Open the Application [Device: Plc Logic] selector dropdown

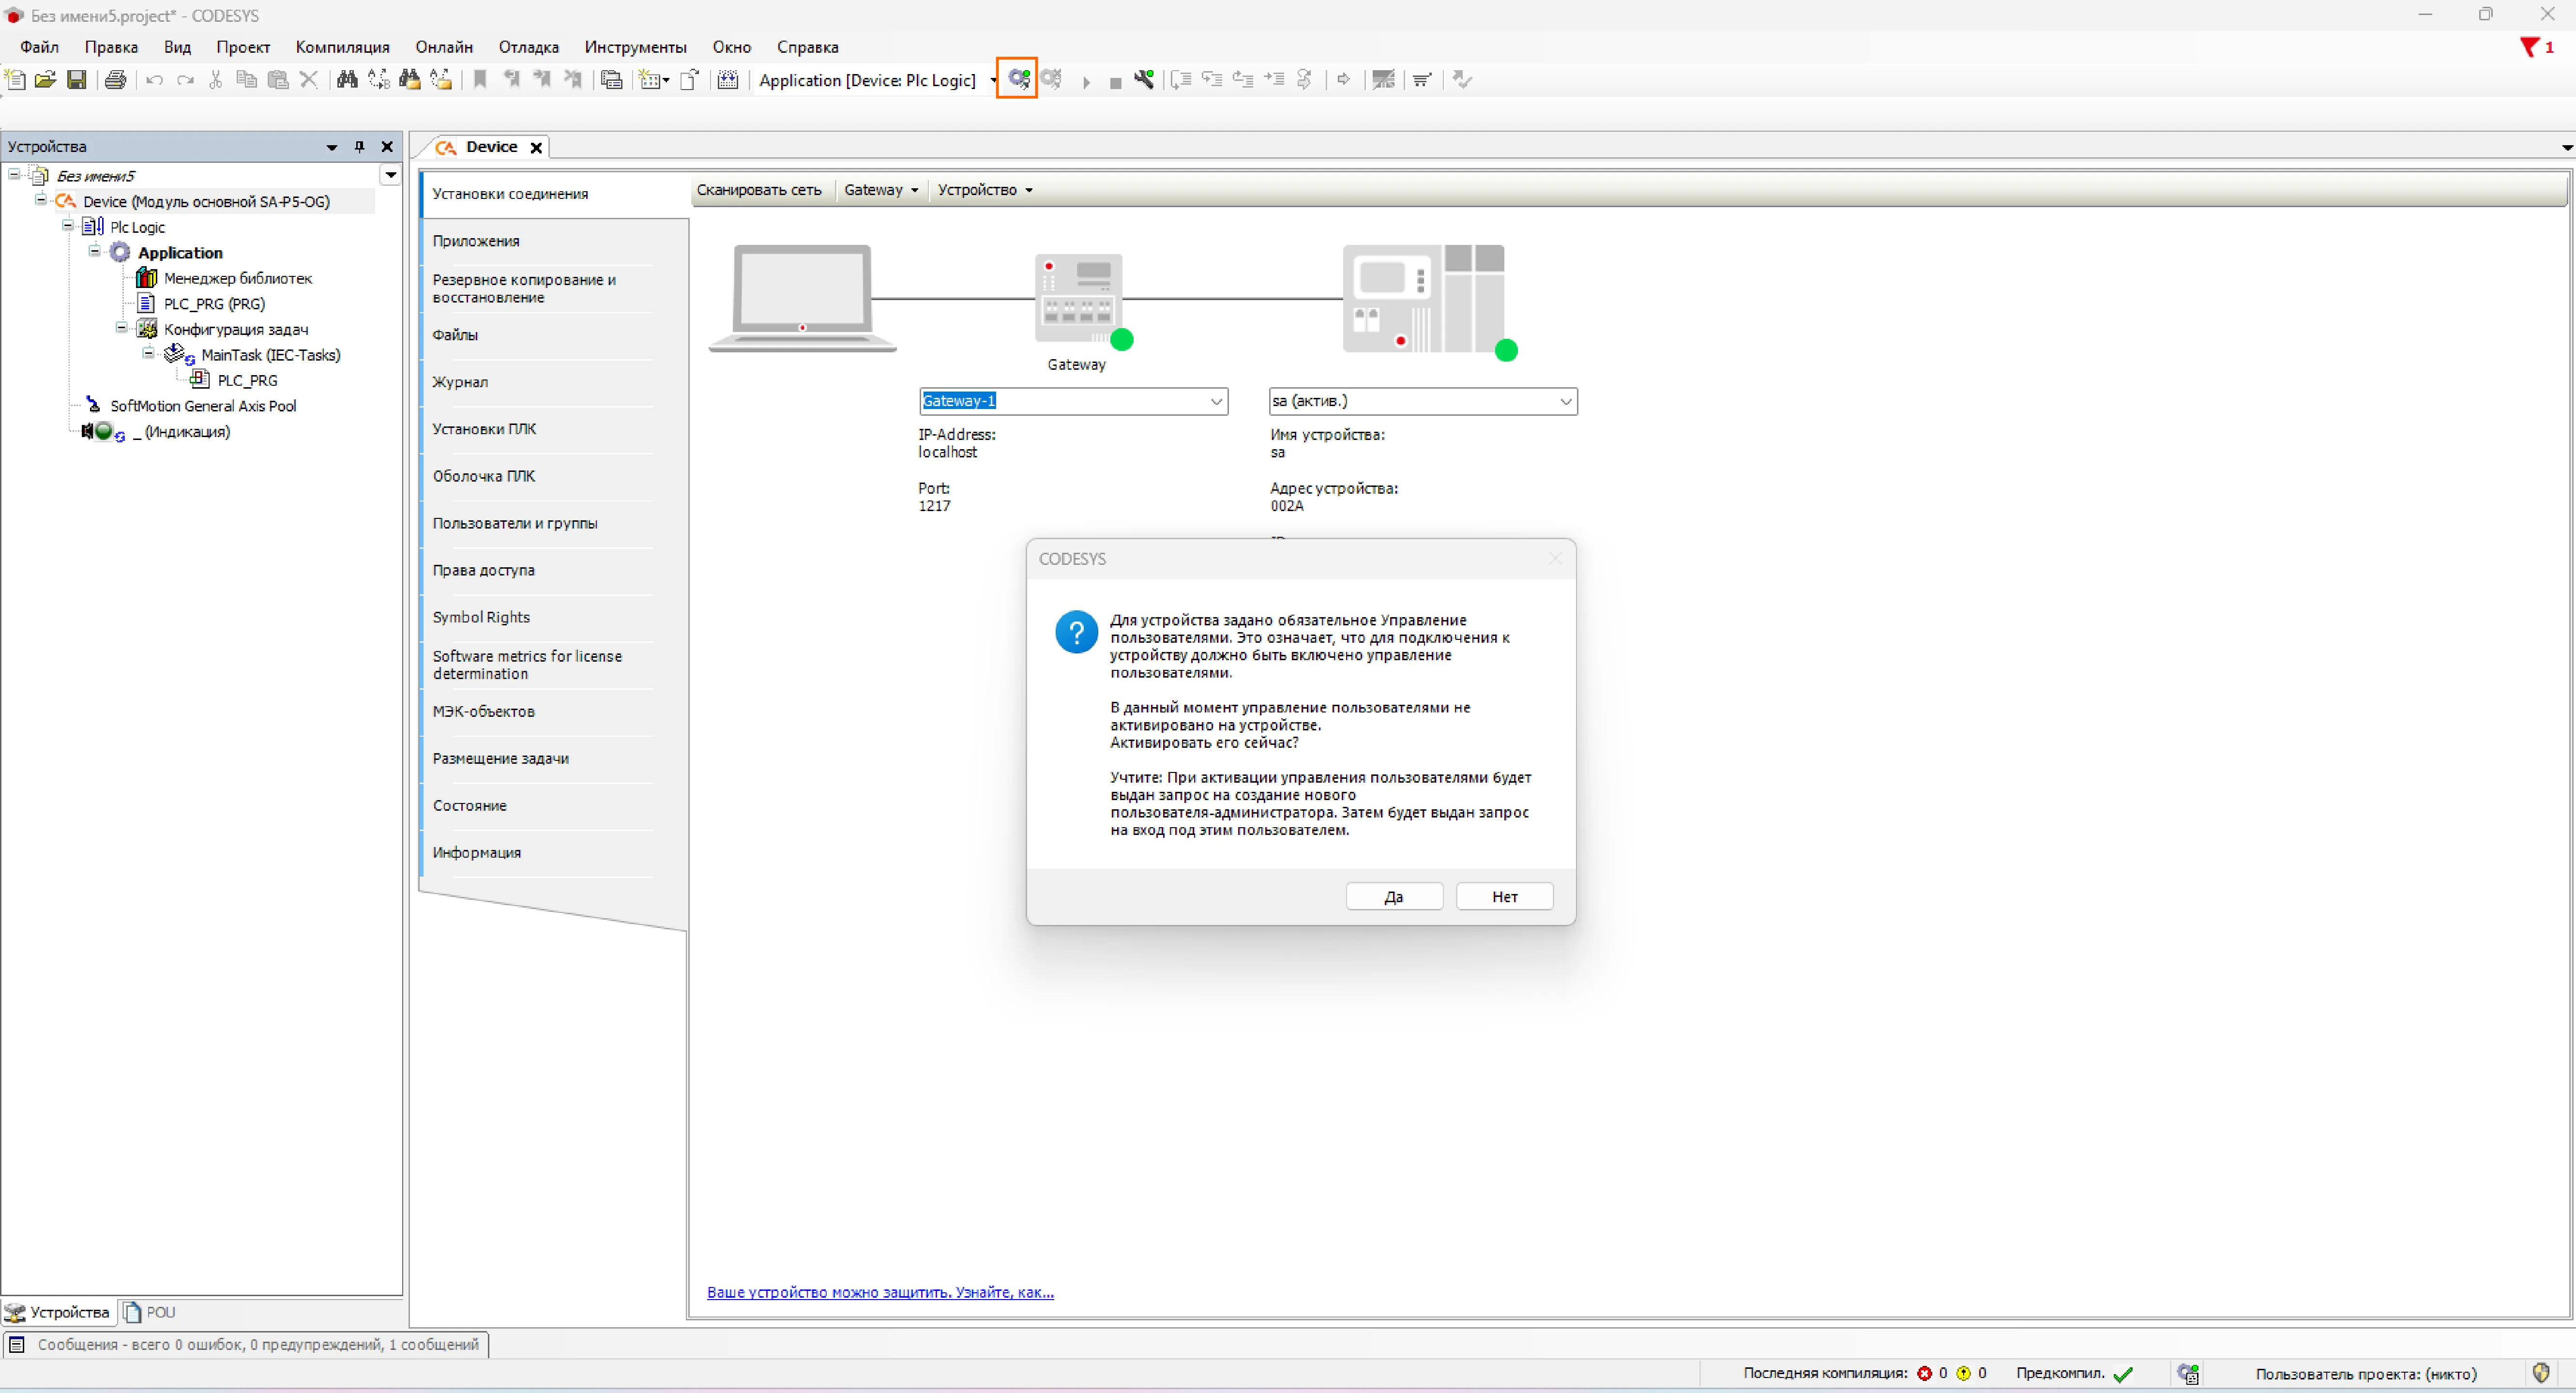(x=993, y=81)
